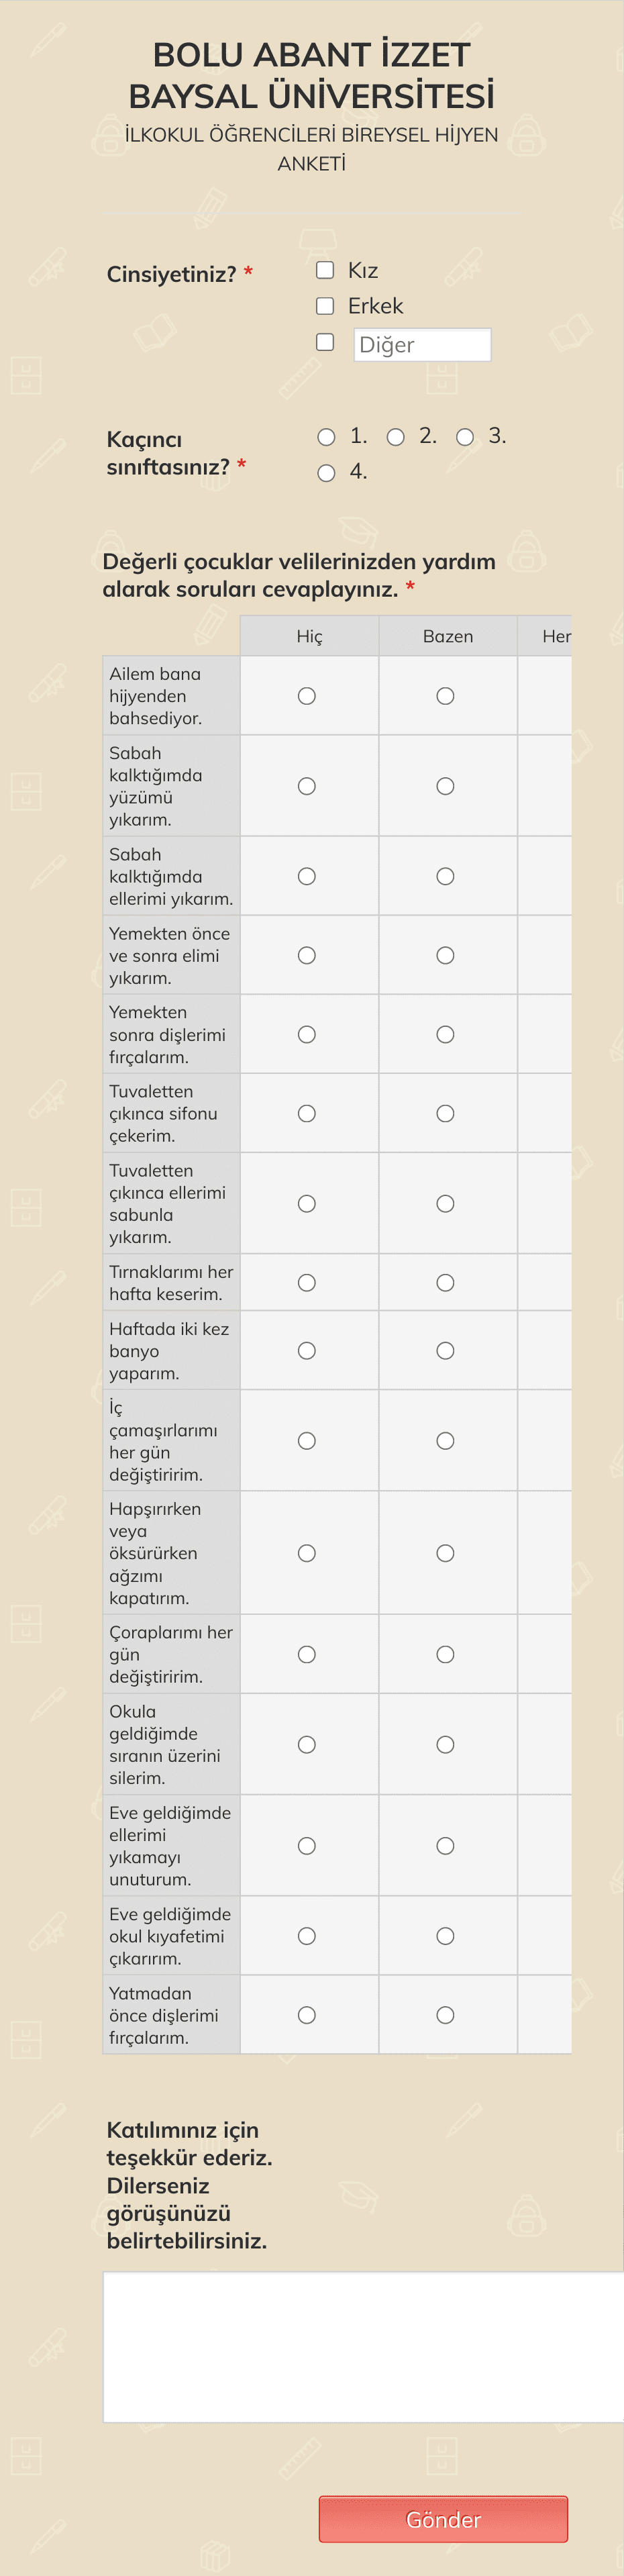Viewport: 624px width, 2576px height.
Task: Pick Bazen for 'Tırnaklarımı her hafta keserim'
Action: pyautogui.click(x=446, y=1282)
